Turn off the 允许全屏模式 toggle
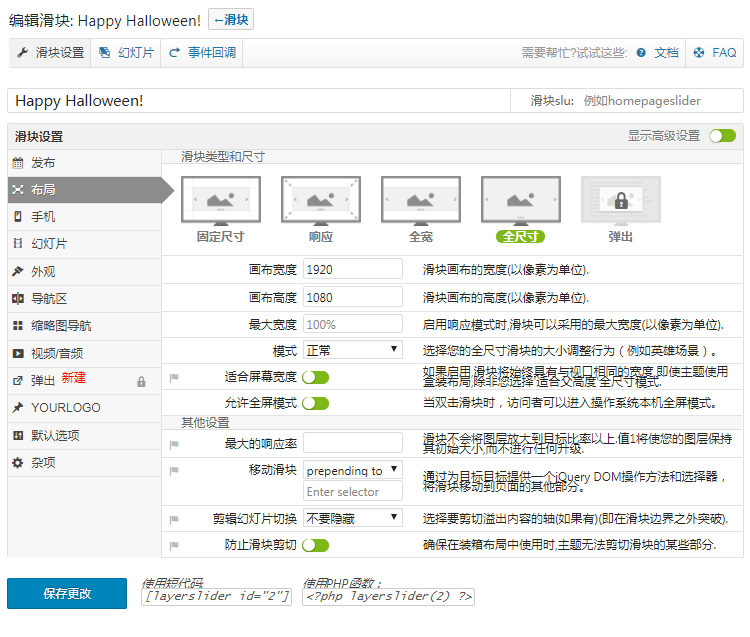Screen dimensions: 750x637 pyautogui.click(x=316, y=403)
